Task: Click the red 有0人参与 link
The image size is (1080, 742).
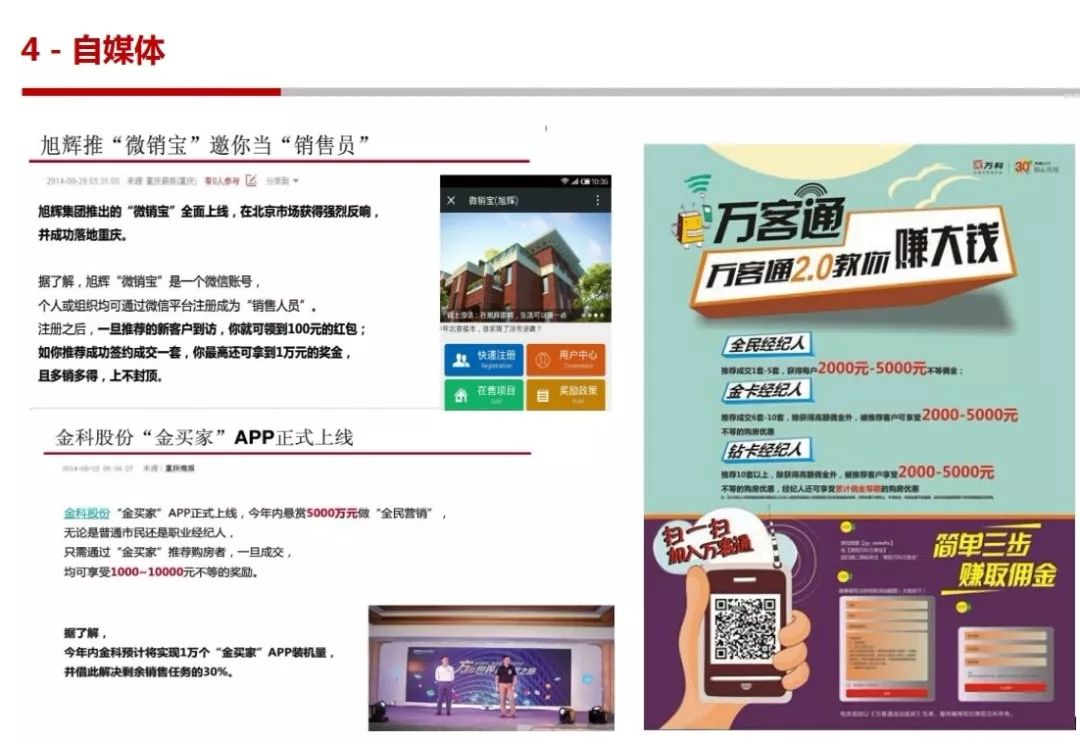Action: tap(222, 181)
